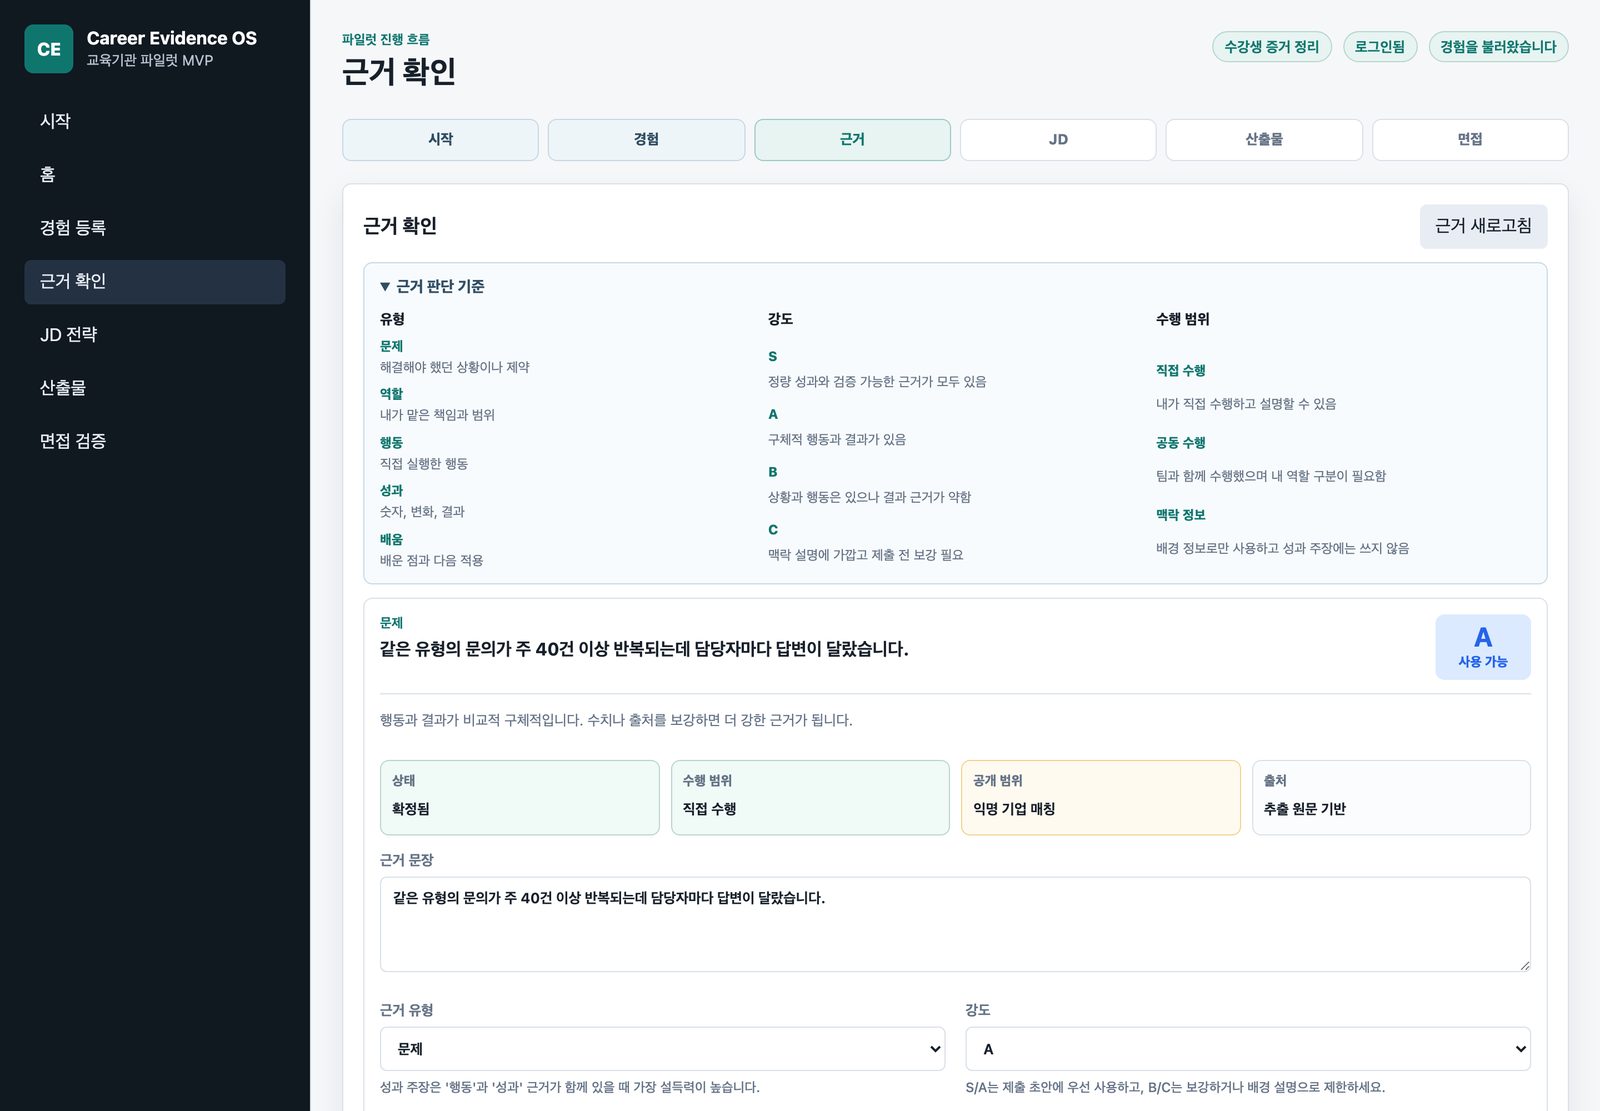This screenshot has height=1111, width=1600.
Task: Switch to the 경험 step tab
Action: [646, 140]
